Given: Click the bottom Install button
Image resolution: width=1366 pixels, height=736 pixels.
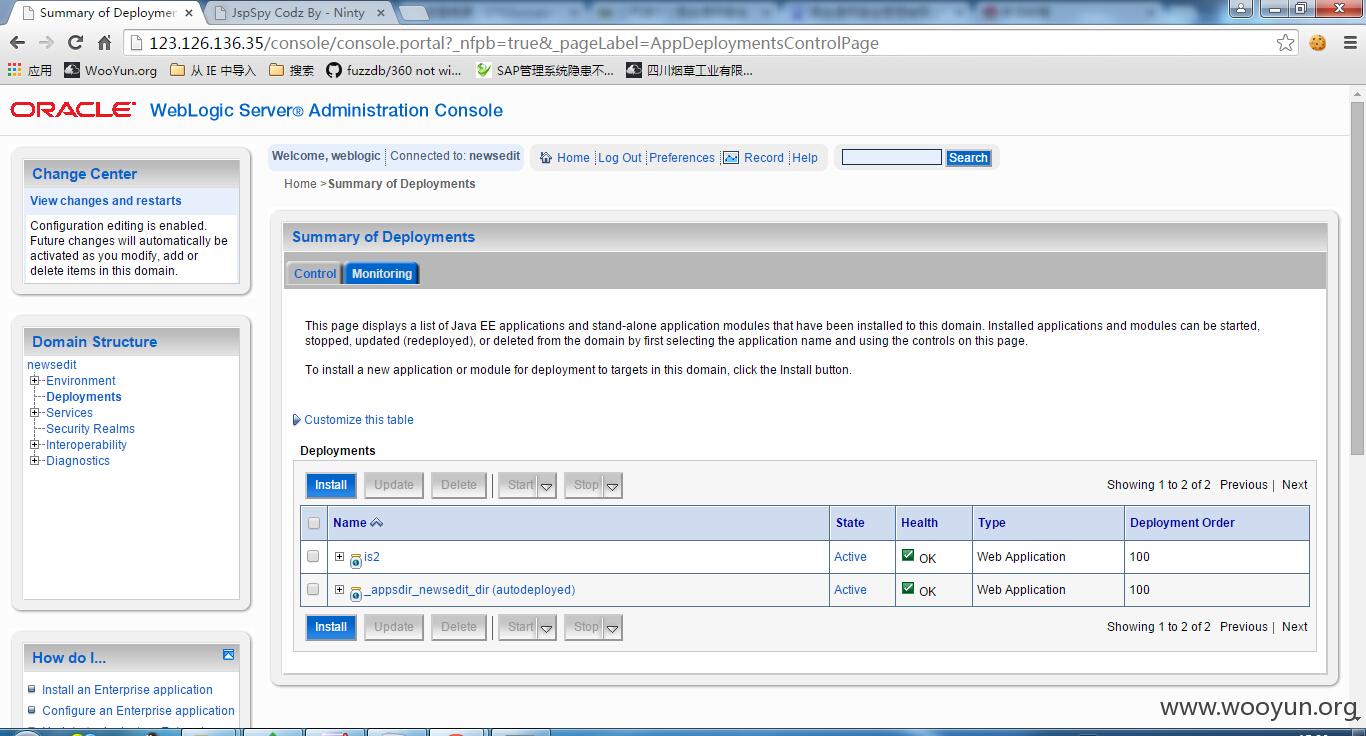Looking at the screenshot, I should tap(331, 627).
